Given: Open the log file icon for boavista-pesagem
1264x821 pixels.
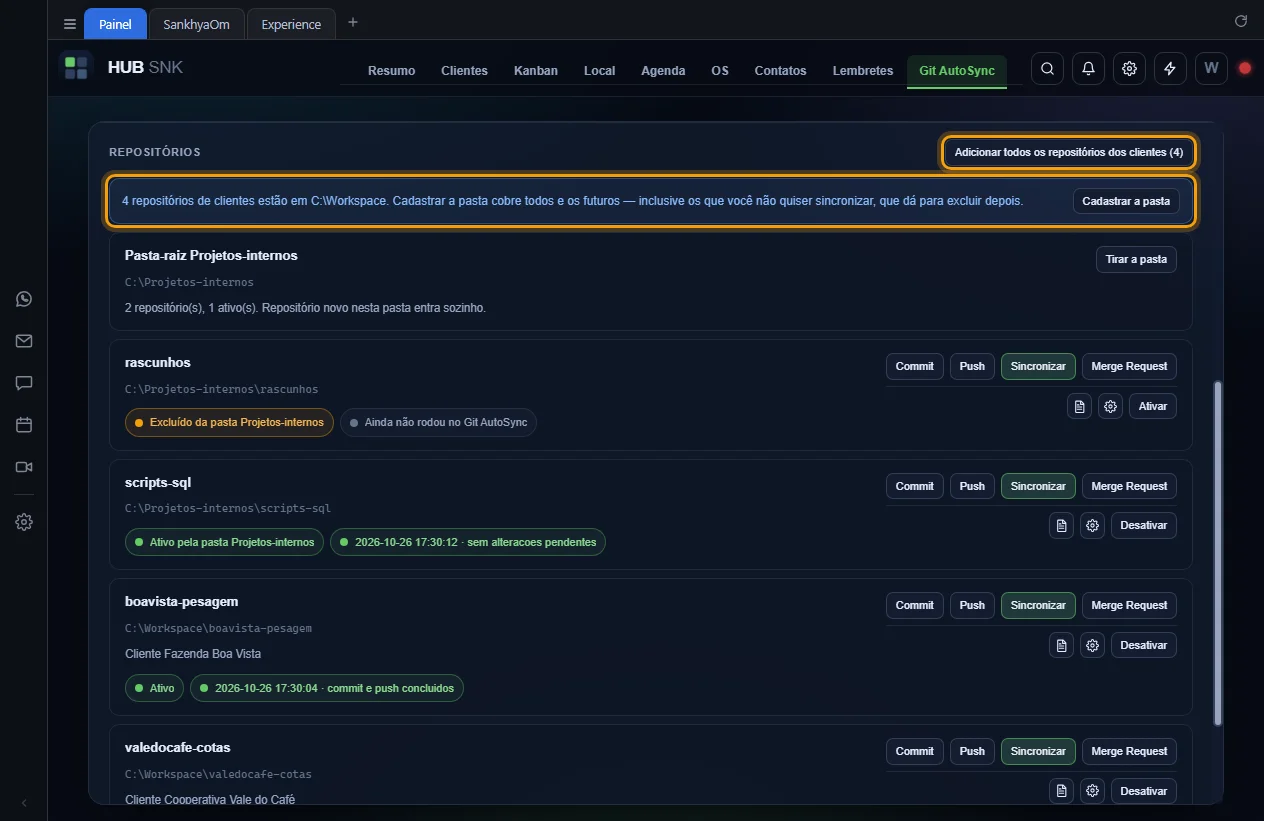Looking at the screenshot, I should pyautogui.click(x=1061, y=645).
